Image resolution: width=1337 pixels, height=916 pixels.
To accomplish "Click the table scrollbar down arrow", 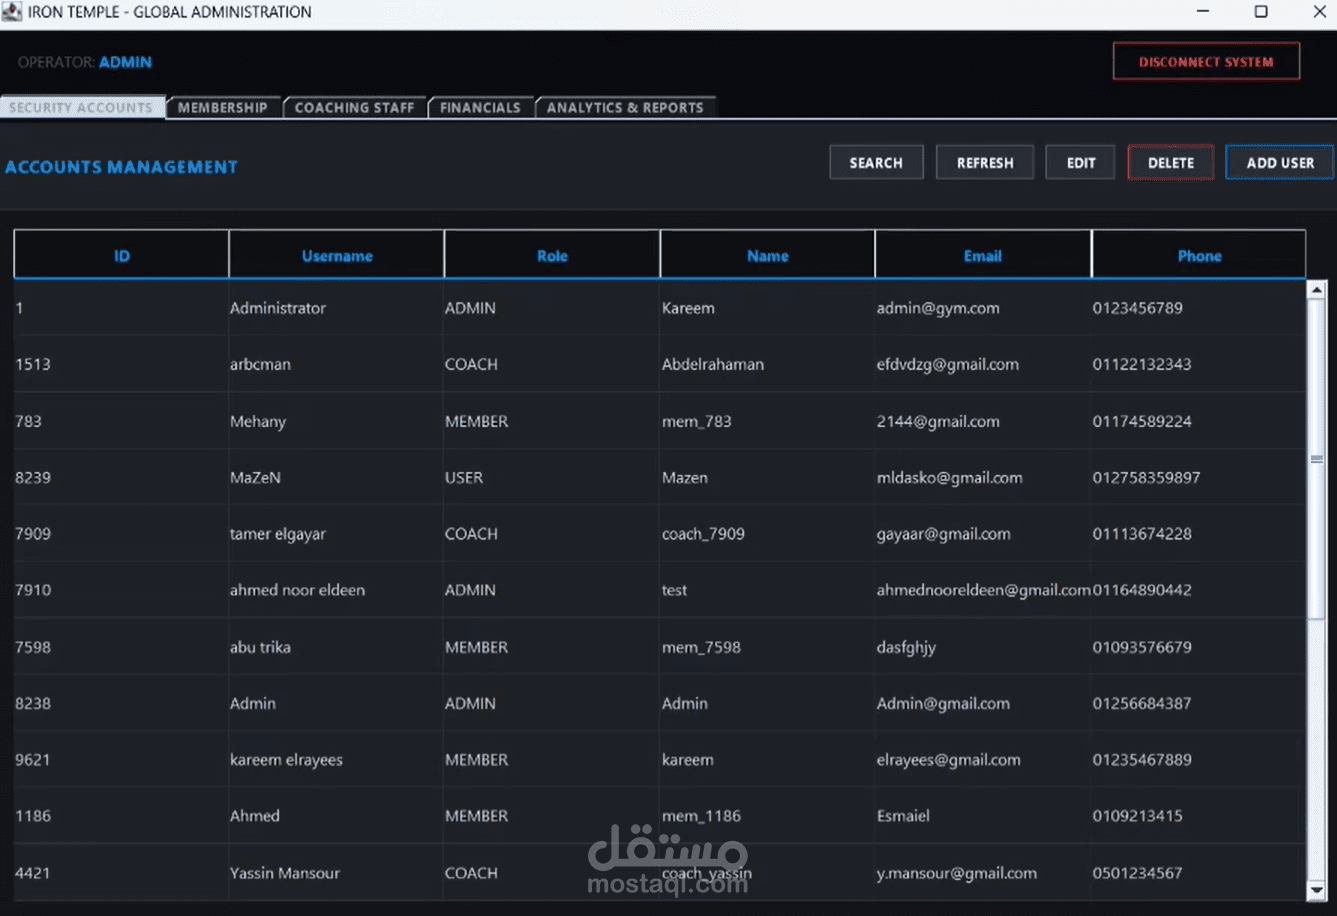I will 1317,890.
